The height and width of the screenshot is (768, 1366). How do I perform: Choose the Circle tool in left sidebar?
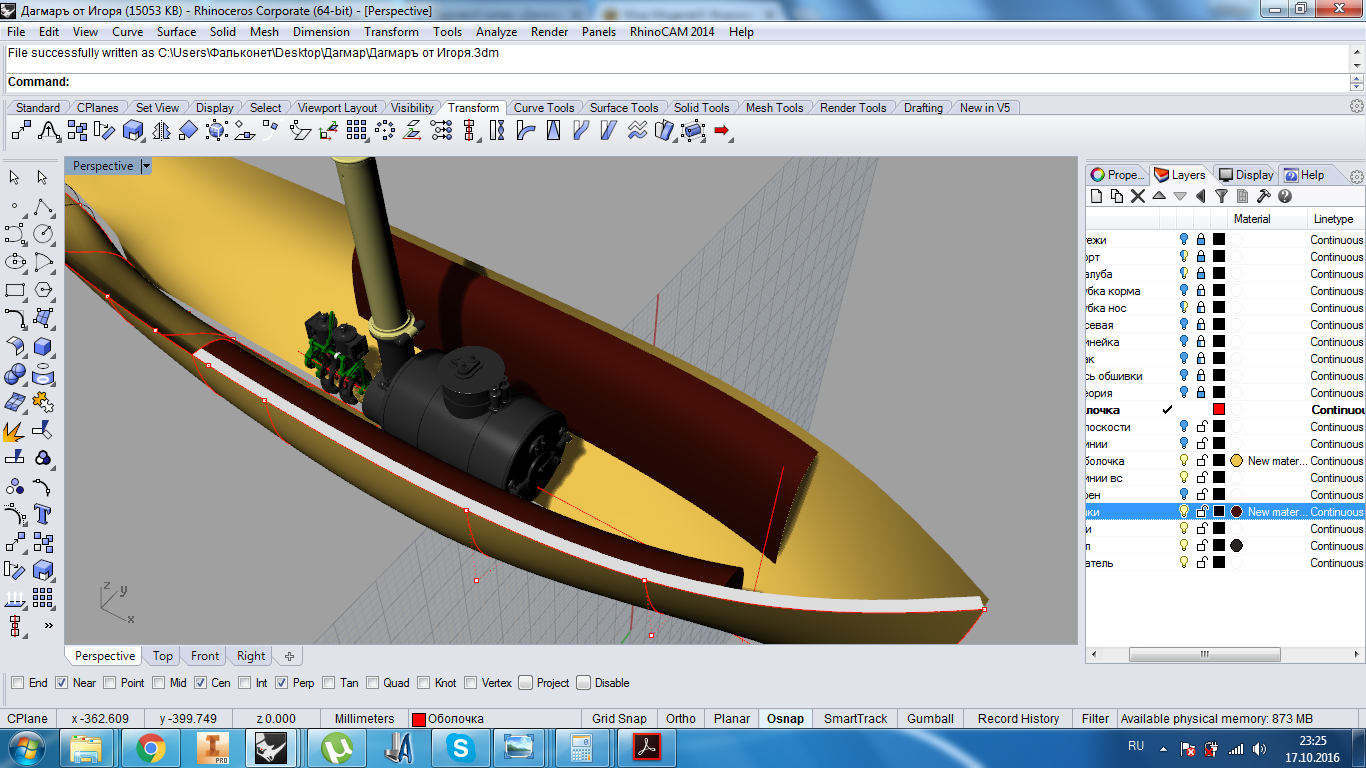[x=43, y=234]
